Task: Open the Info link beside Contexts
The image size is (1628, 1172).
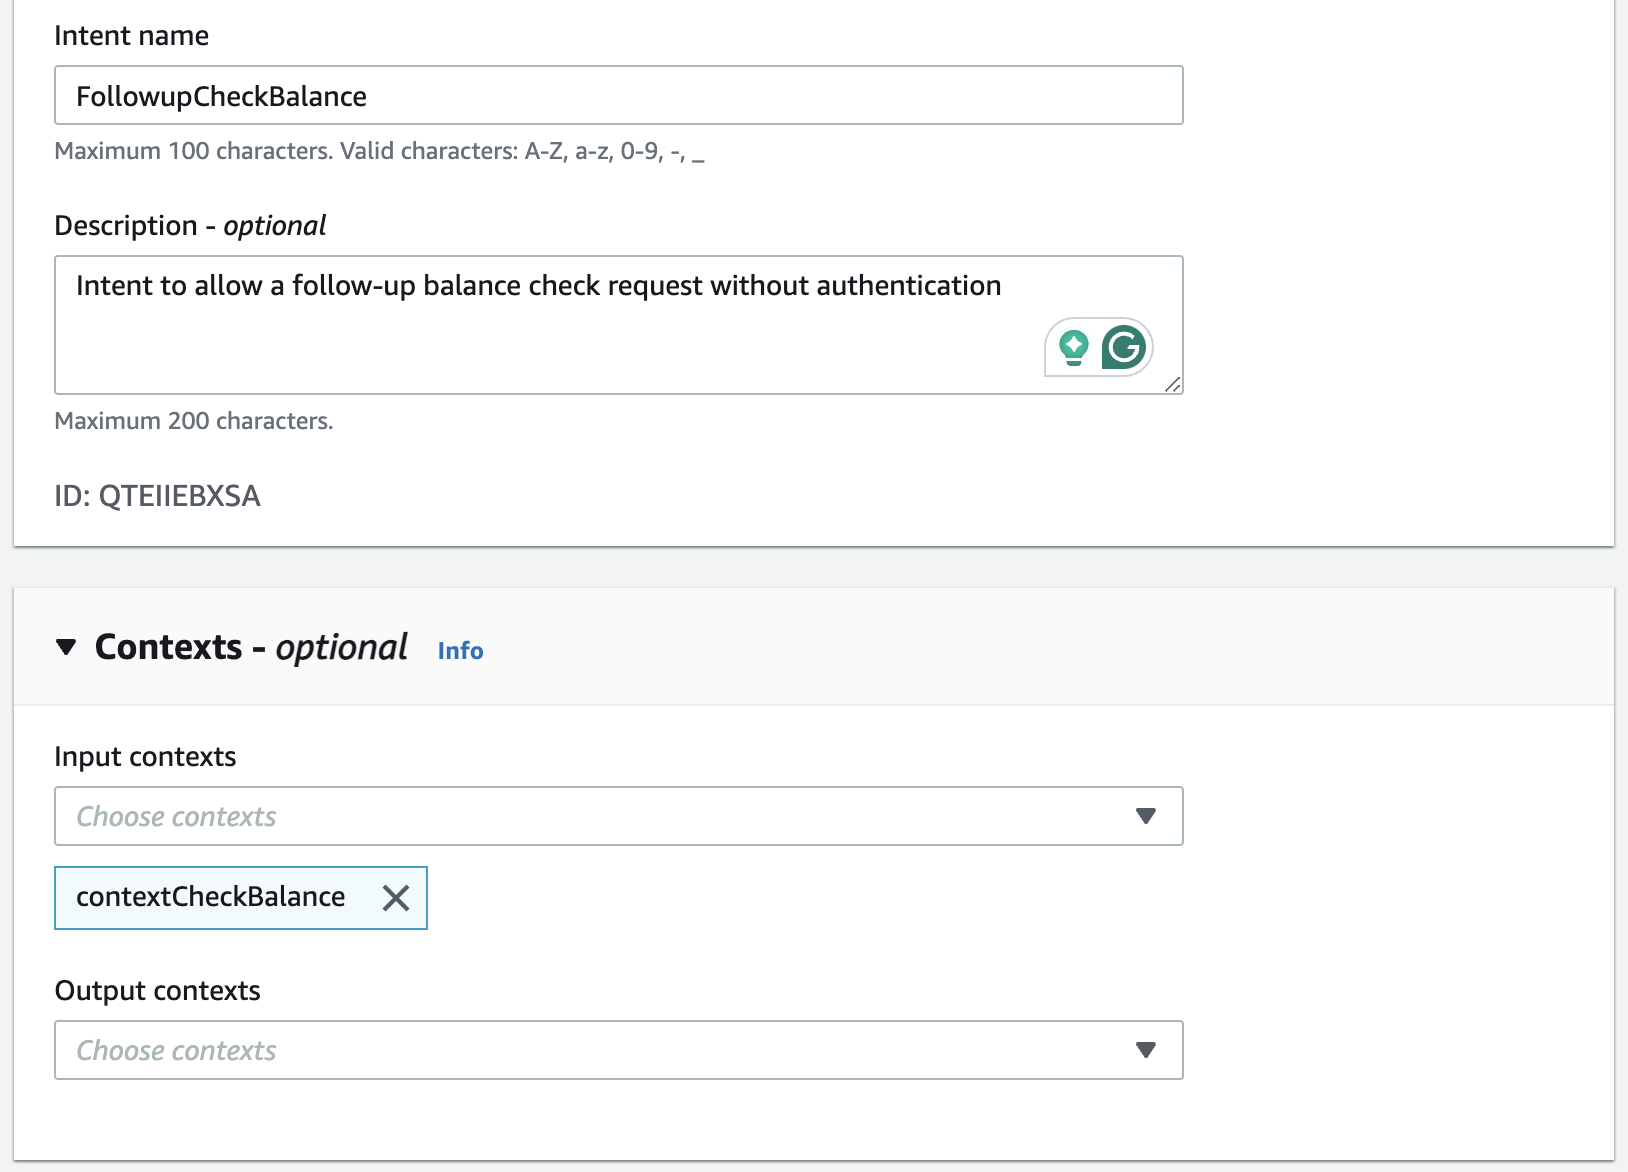Action: coord(460,651)
